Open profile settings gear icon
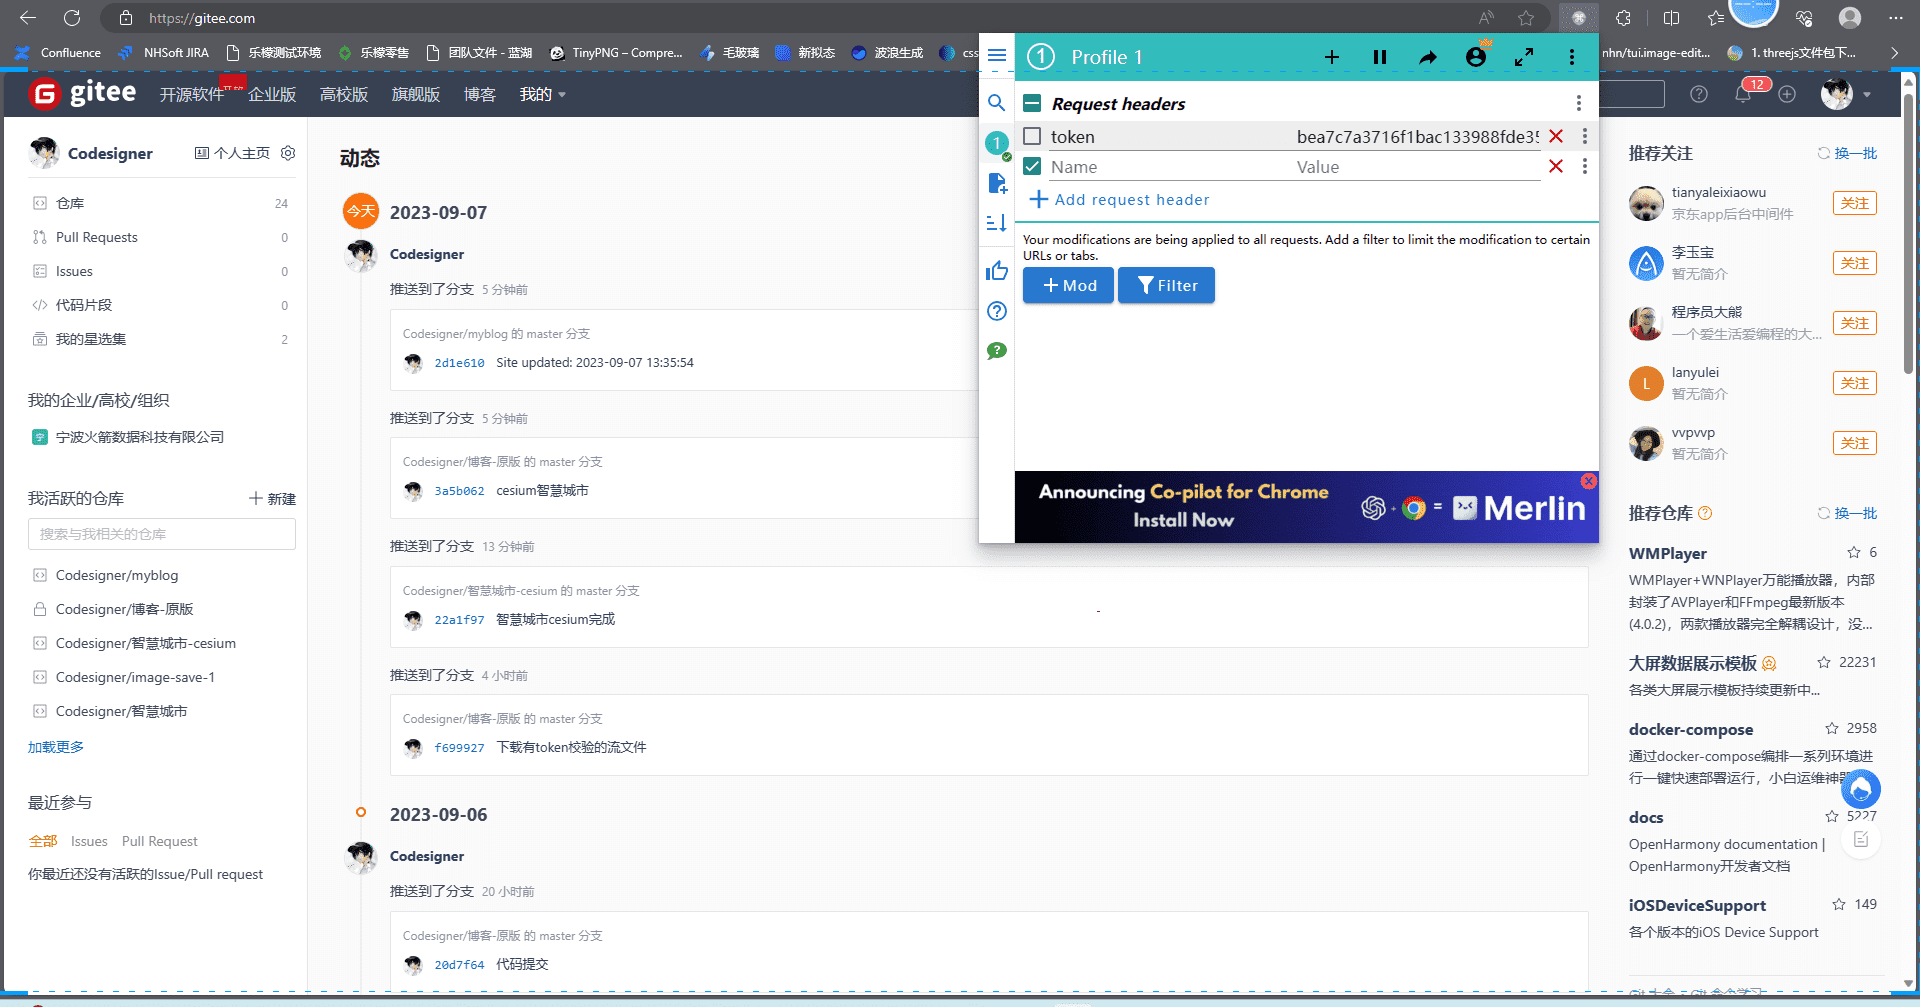Screen dimensions: 1920x1007 click(288, 153)
